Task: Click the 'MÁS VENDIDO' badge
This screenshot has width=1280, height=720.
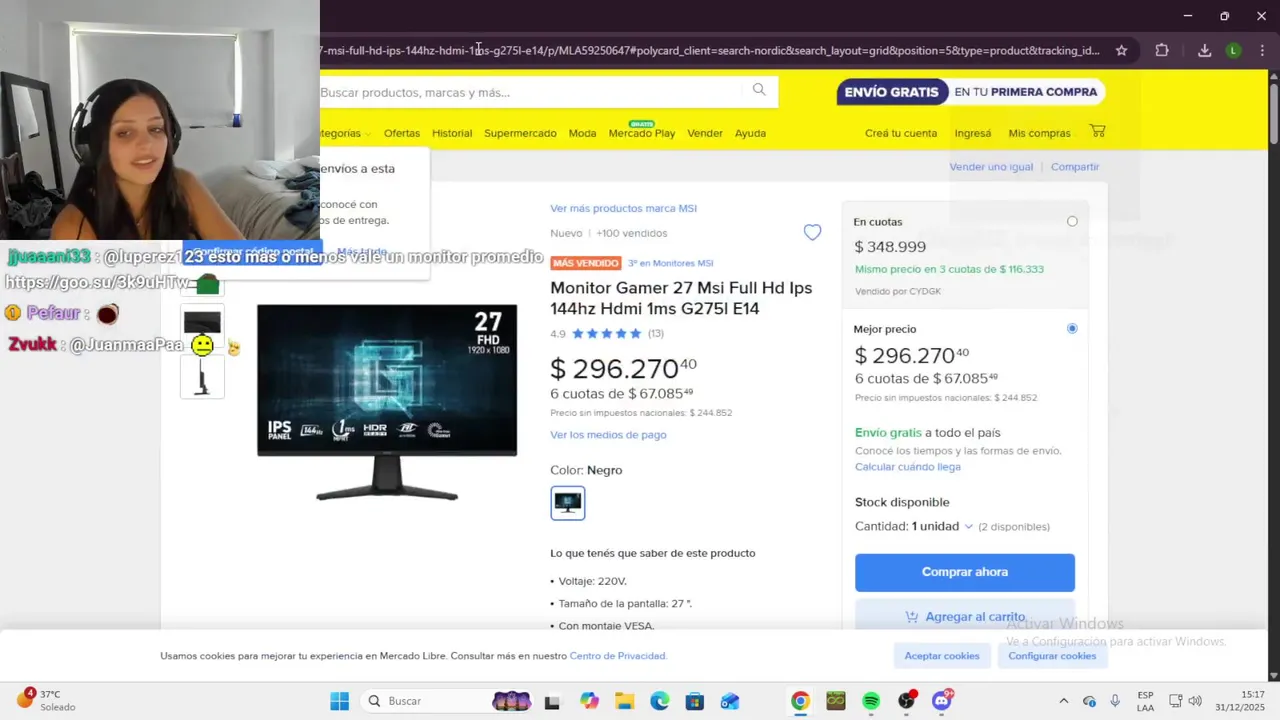Action: (x=585, y=263)
